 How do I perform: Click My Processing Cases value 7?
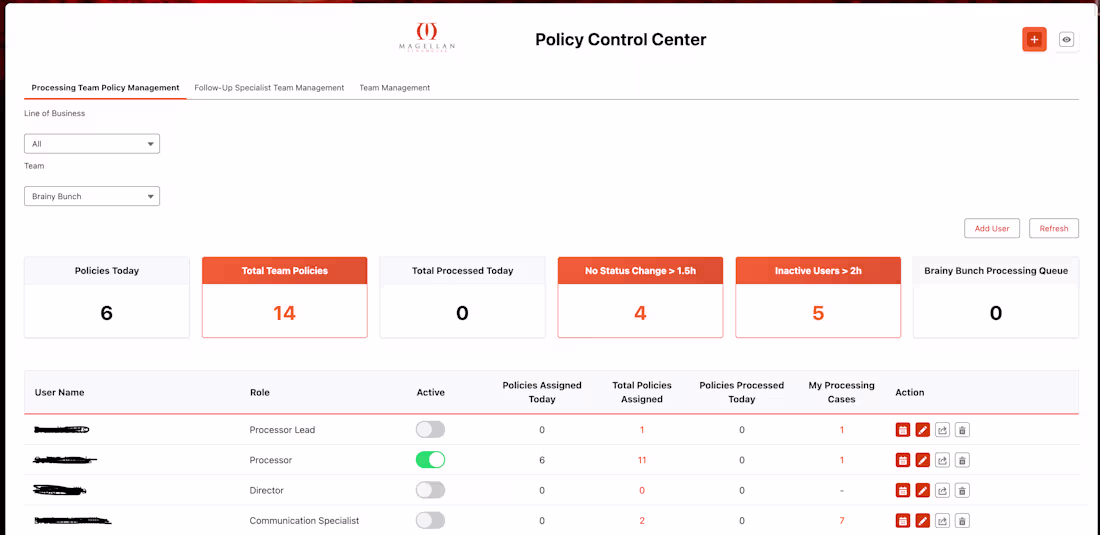(842, 521)
